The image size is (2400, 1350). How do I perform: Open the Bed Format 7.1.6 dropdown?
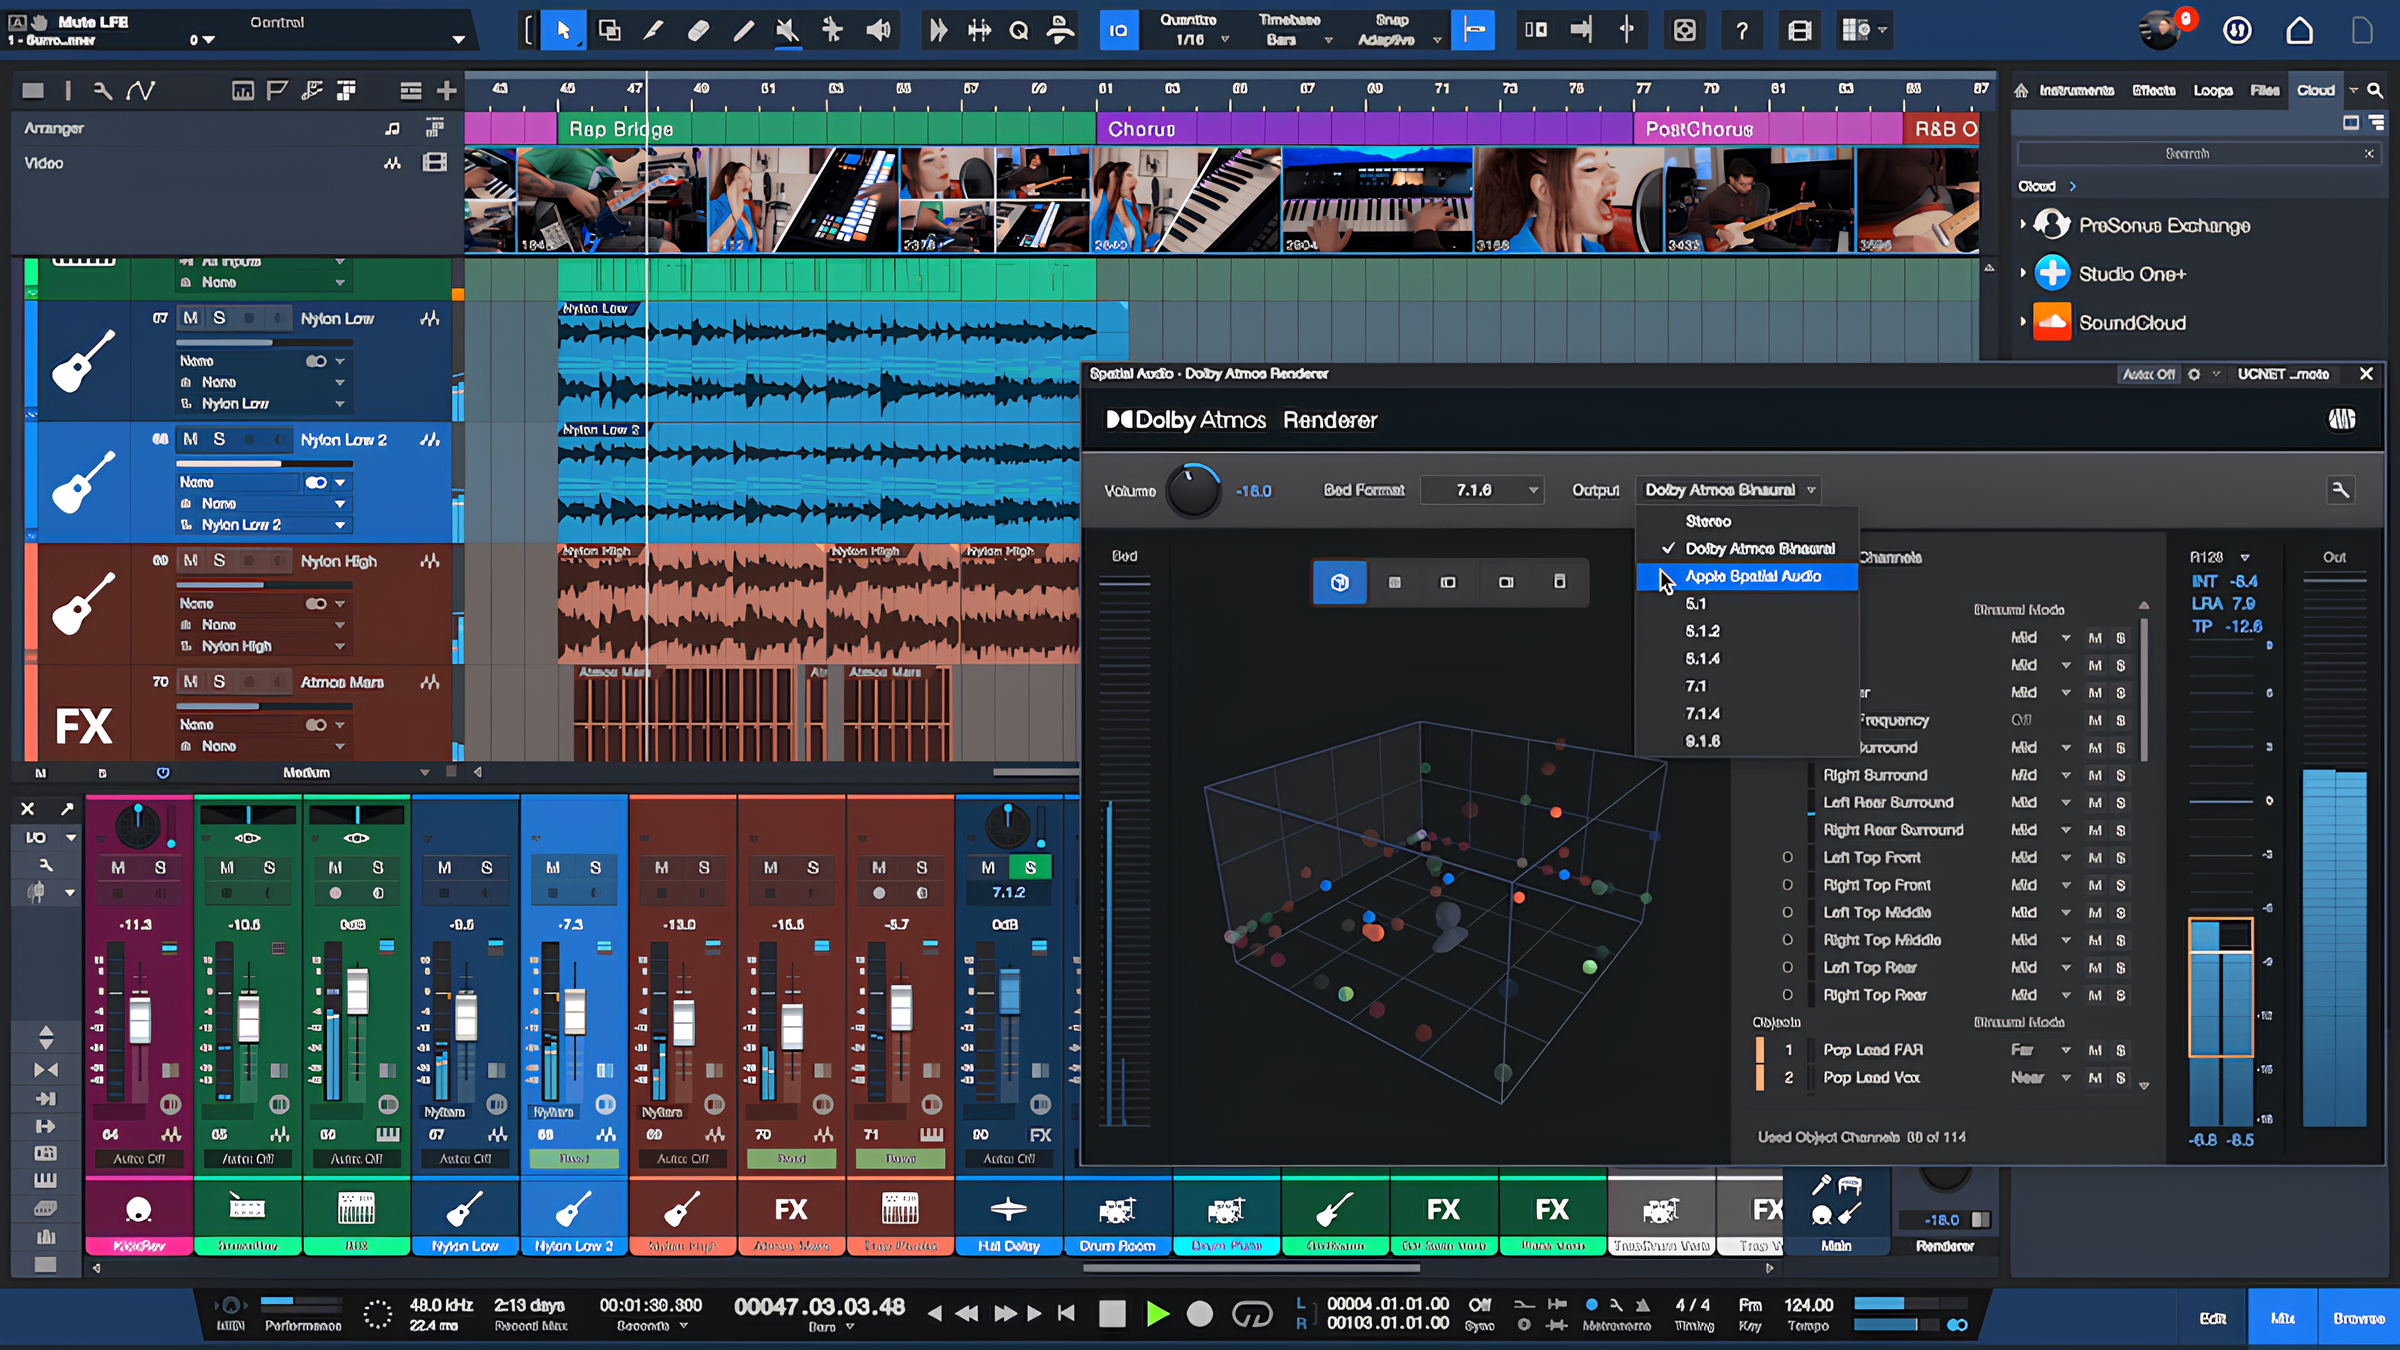pos(1482,490)
